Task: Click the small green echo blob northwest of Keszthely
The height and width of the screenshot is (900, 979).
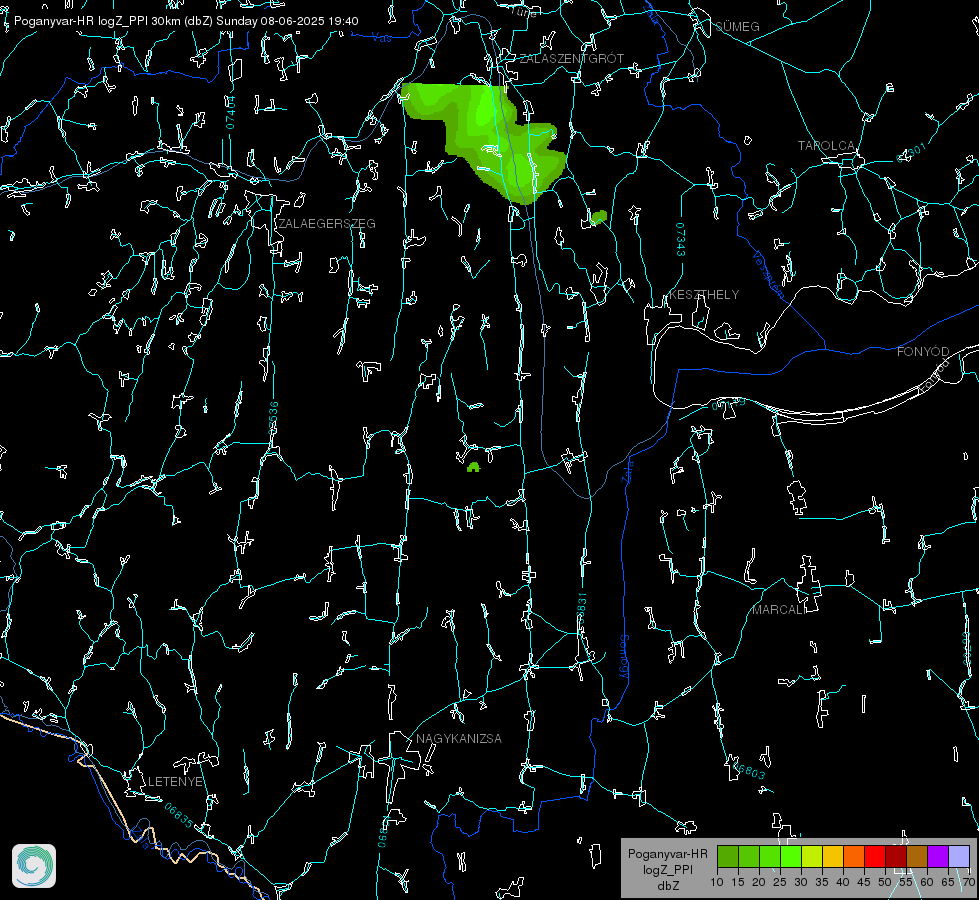Action: [599, 217]
